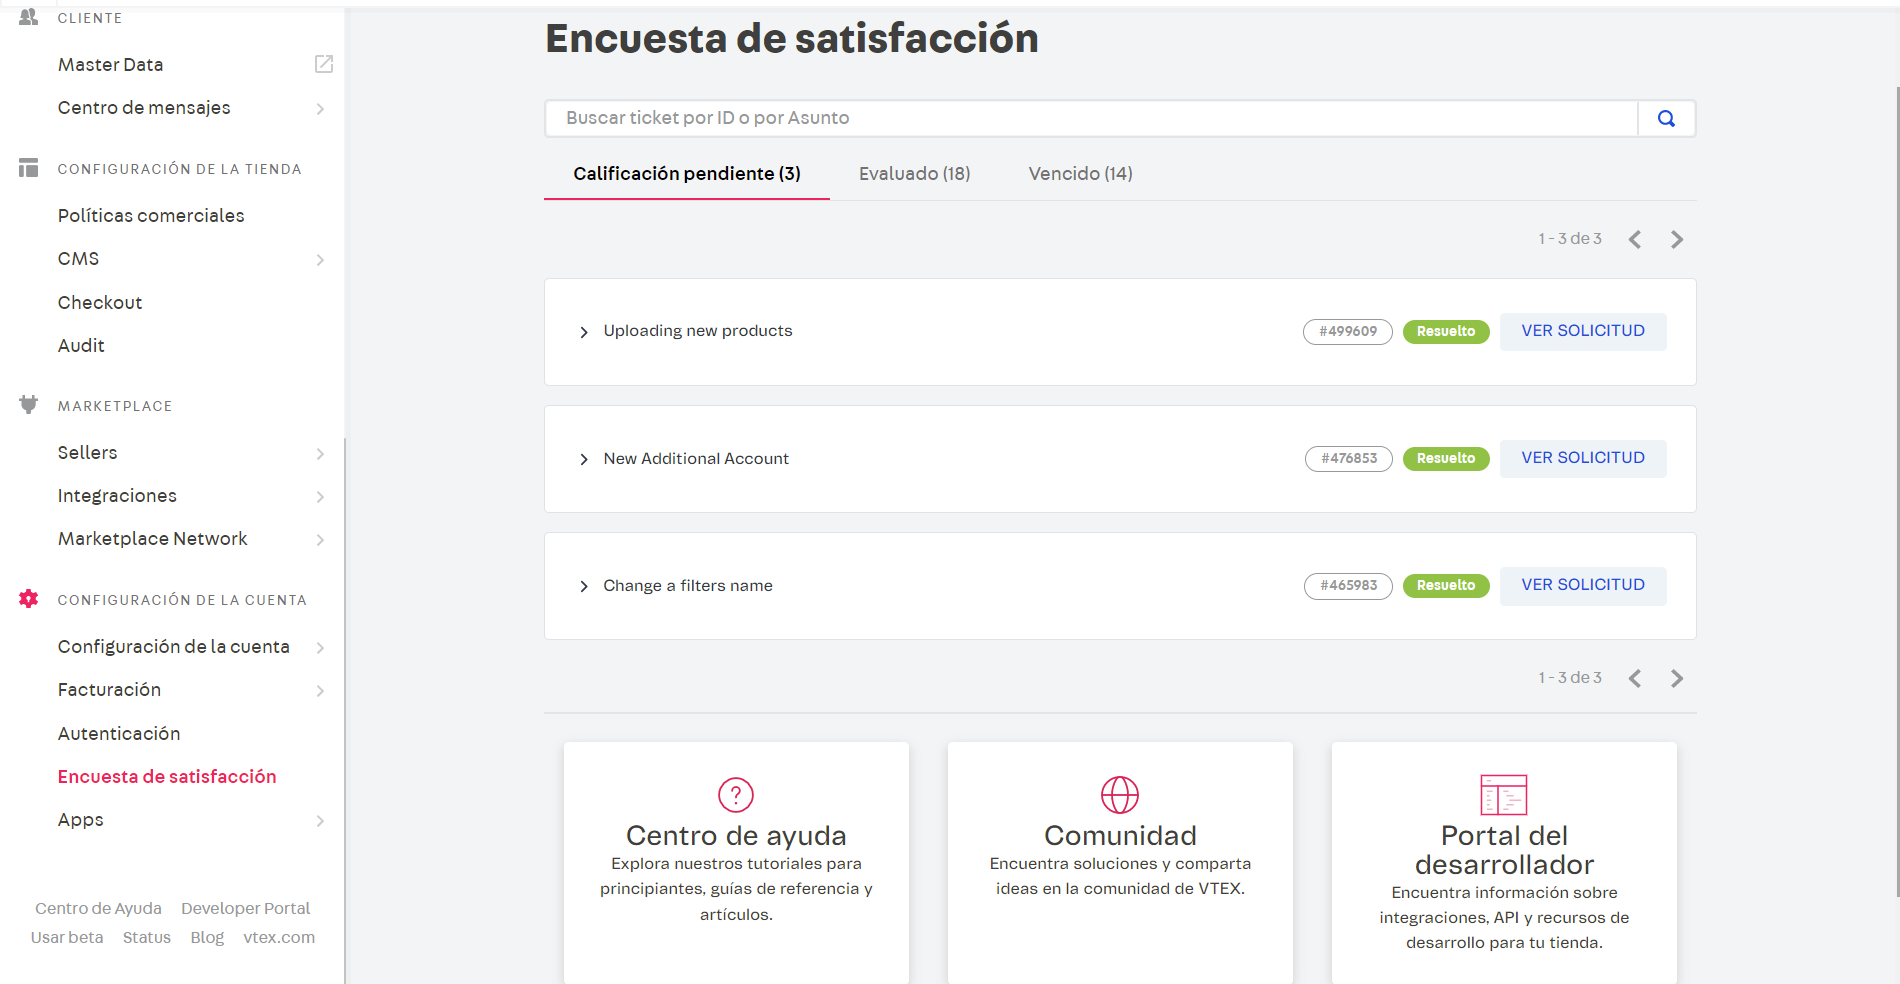Viewport: 1900px width, 984px height.
Task: Click the search magnifier icon
Action: (x=1666, y=118)
